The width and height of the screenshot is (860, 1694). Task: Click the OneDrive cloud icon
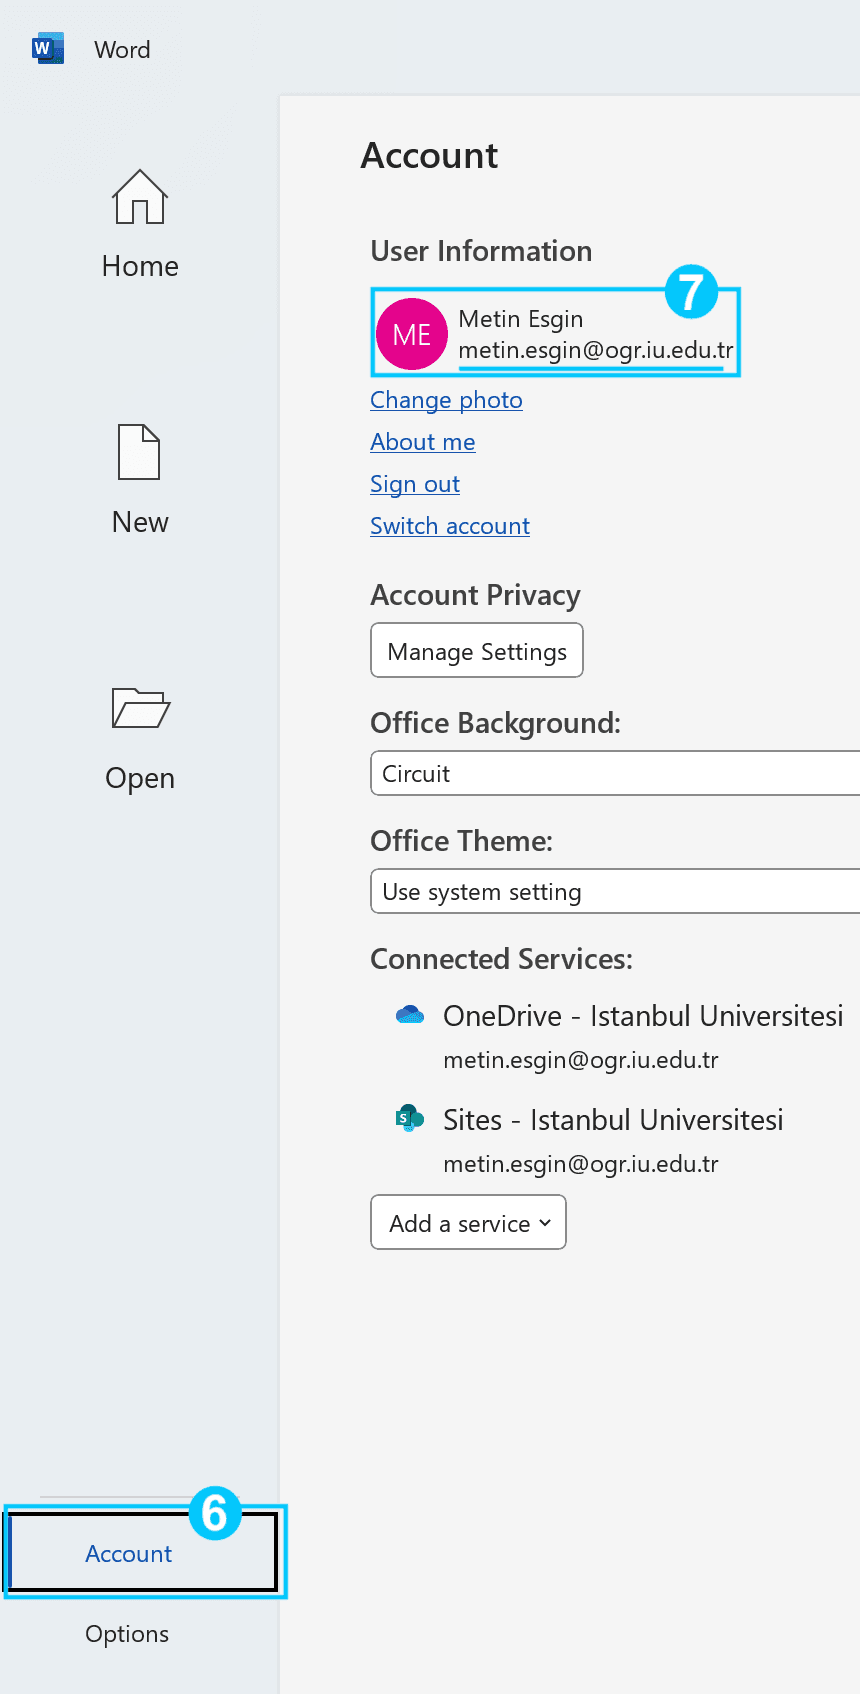(410, 1015)
